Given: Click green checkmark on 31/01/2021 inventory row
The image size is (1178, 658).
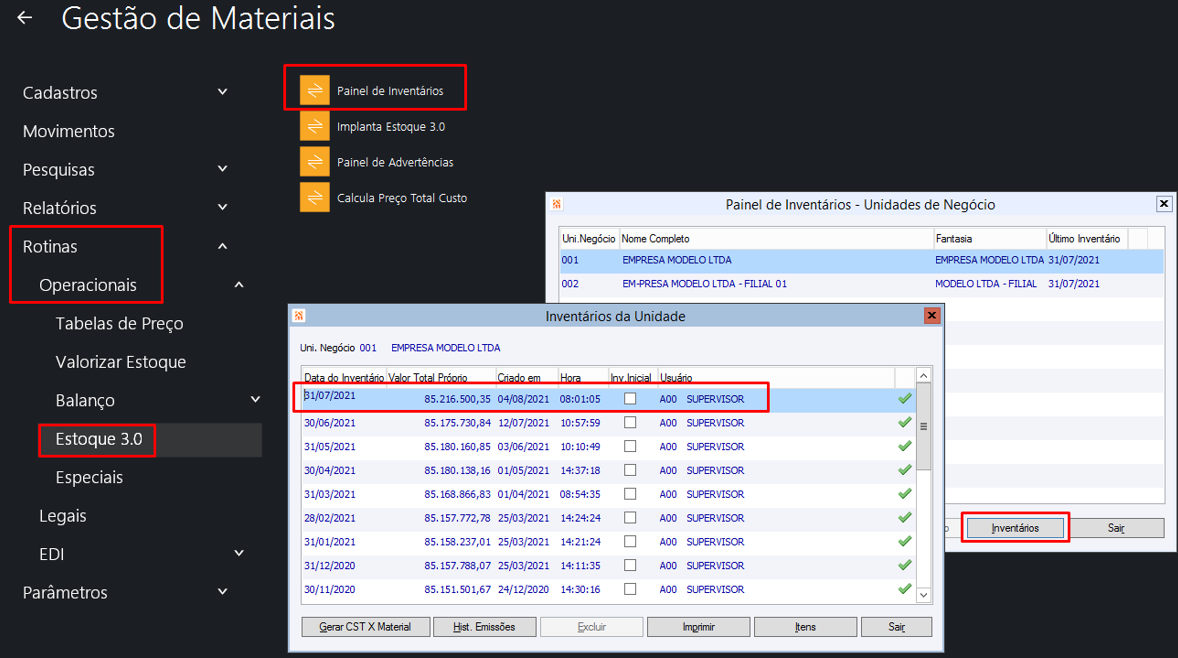Looking at the screenshot, I should coord(905,542).
